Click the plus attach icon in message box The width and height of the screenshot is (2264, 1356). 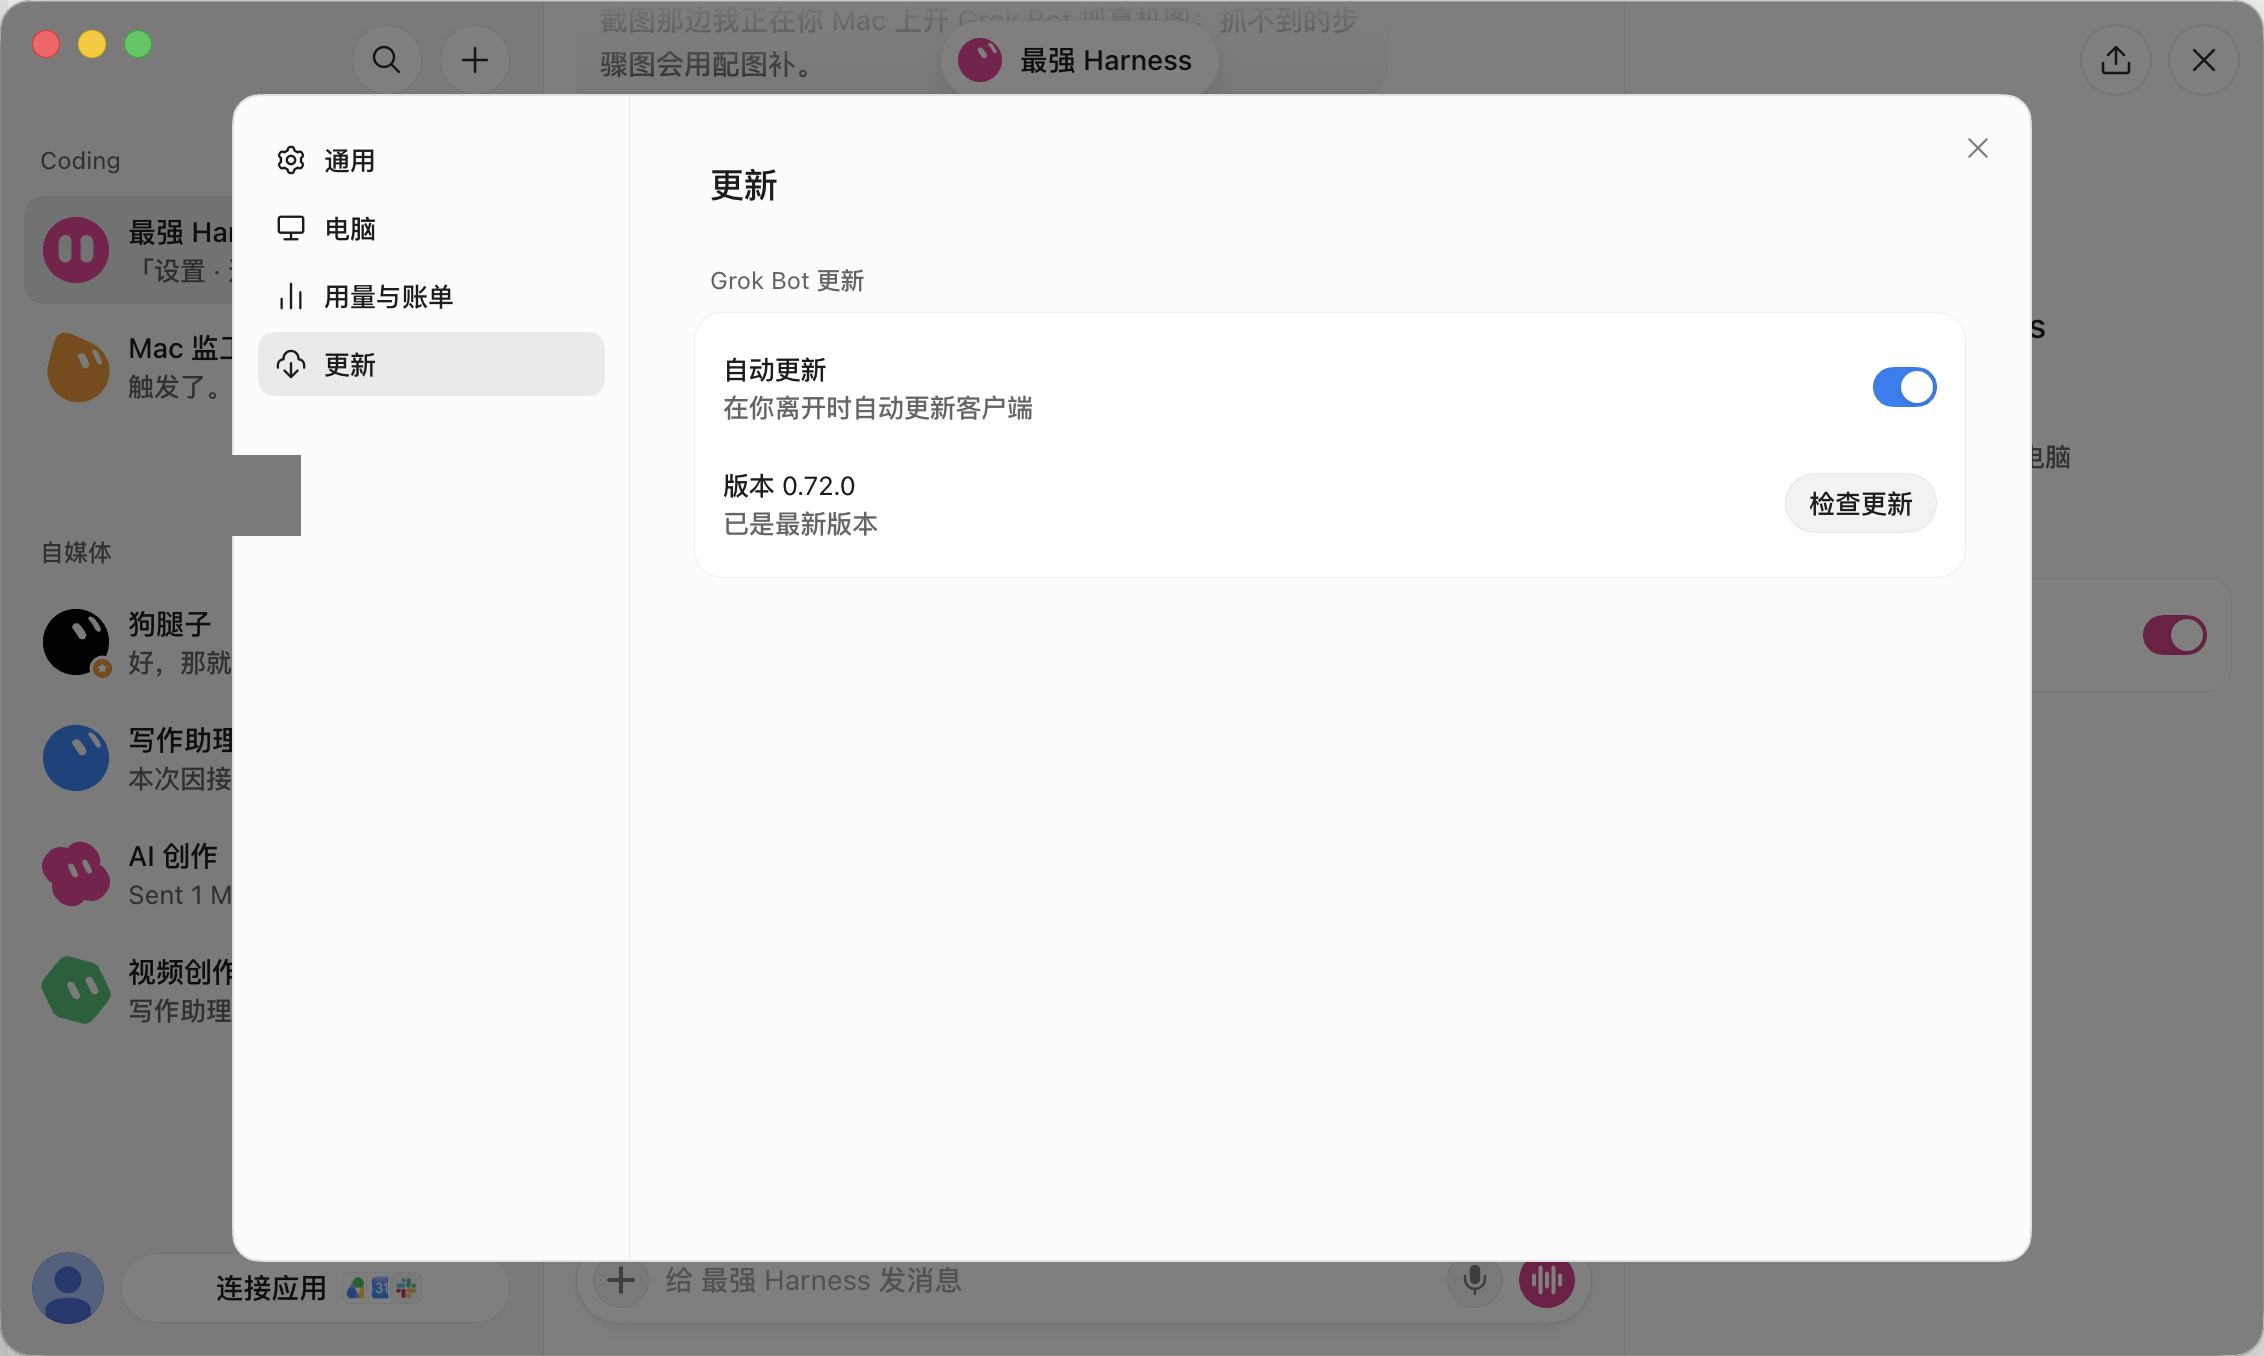(620, 1280)
